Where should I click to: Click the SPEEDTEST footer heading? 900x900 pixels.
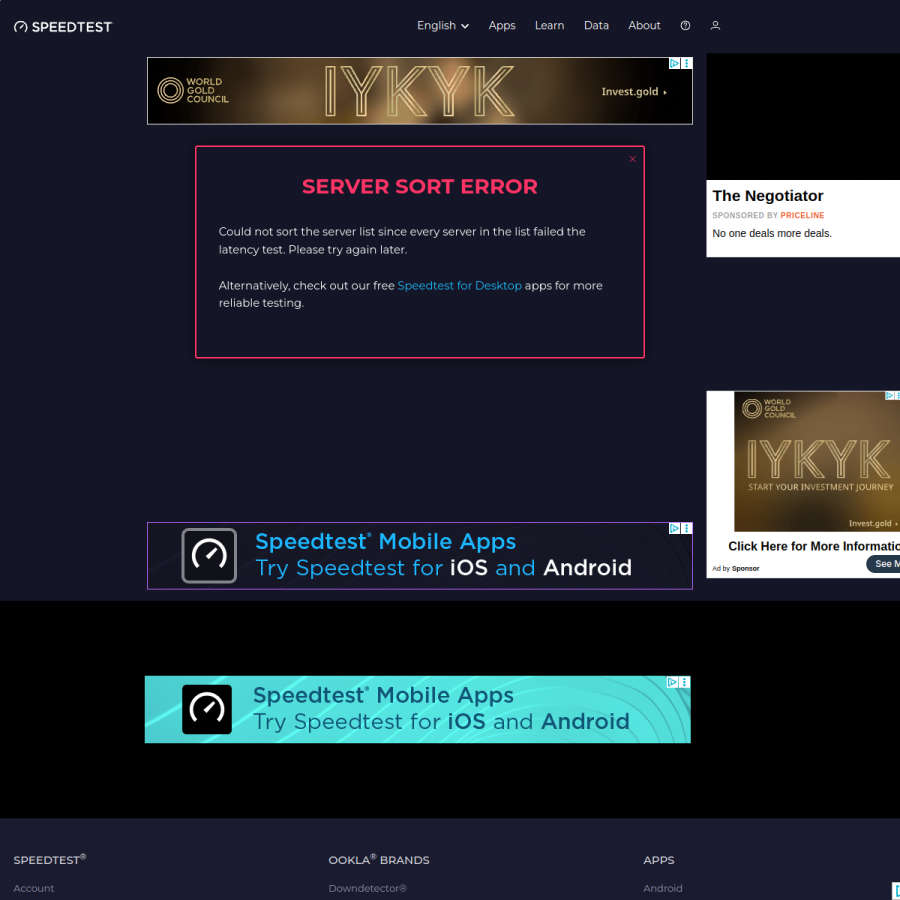pyautogui.click(x=49, y=859)
